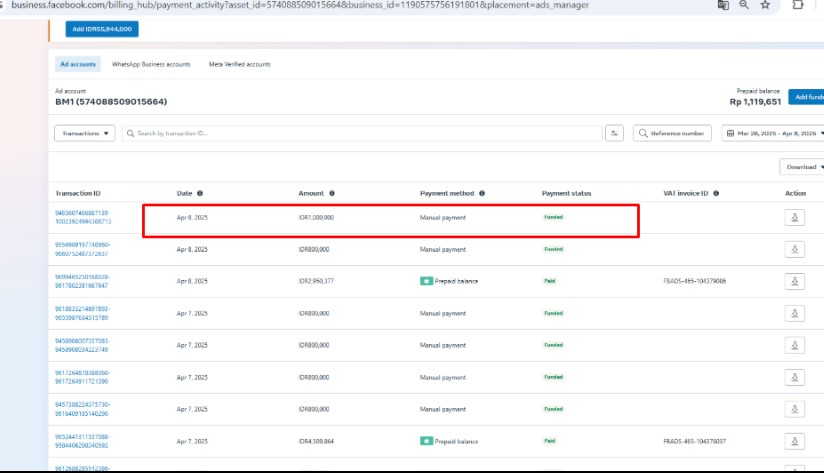The image size is (824, 473).
Task: Click the VAT invoice ID info icon
Action: pos(716,193)
